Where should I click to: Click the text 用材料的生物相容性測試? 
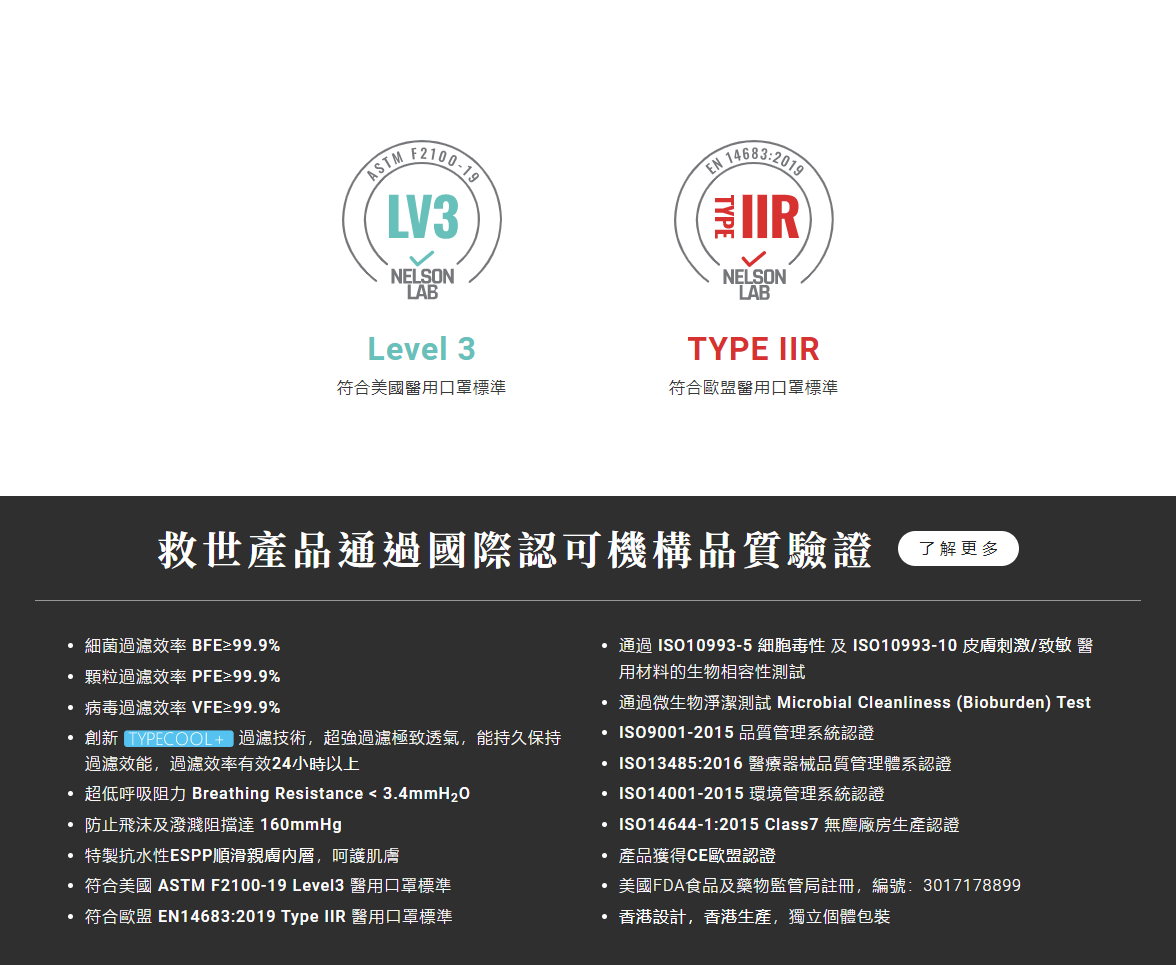coord(712,672)
